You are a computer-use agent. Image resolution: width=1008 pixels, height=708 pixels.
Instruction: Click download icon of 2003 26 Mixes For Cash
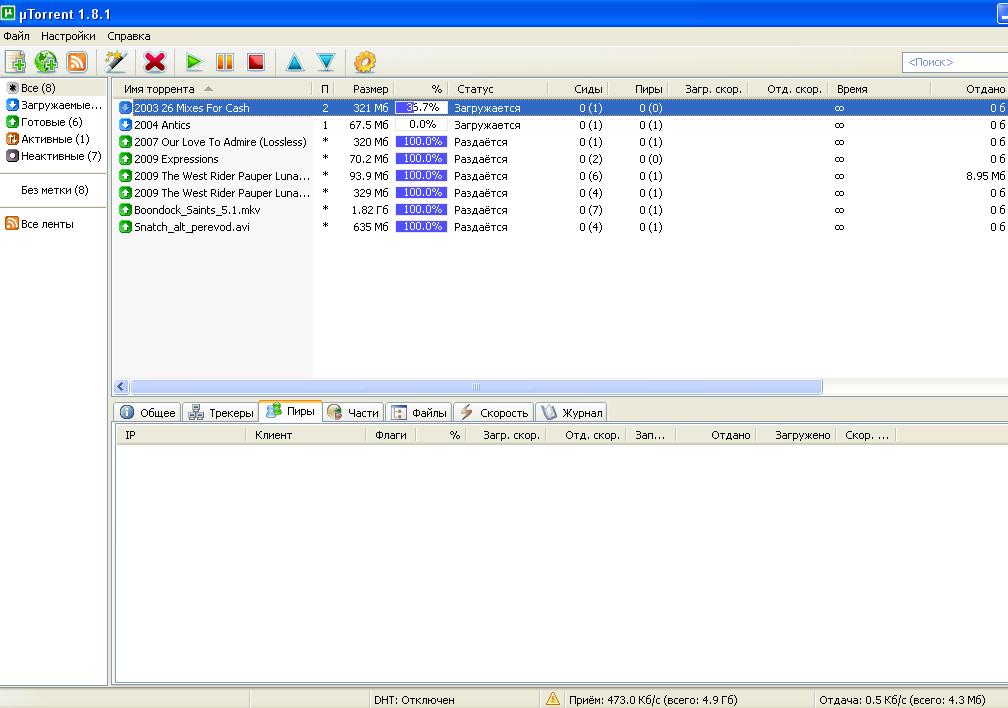[x=125, y=108]
